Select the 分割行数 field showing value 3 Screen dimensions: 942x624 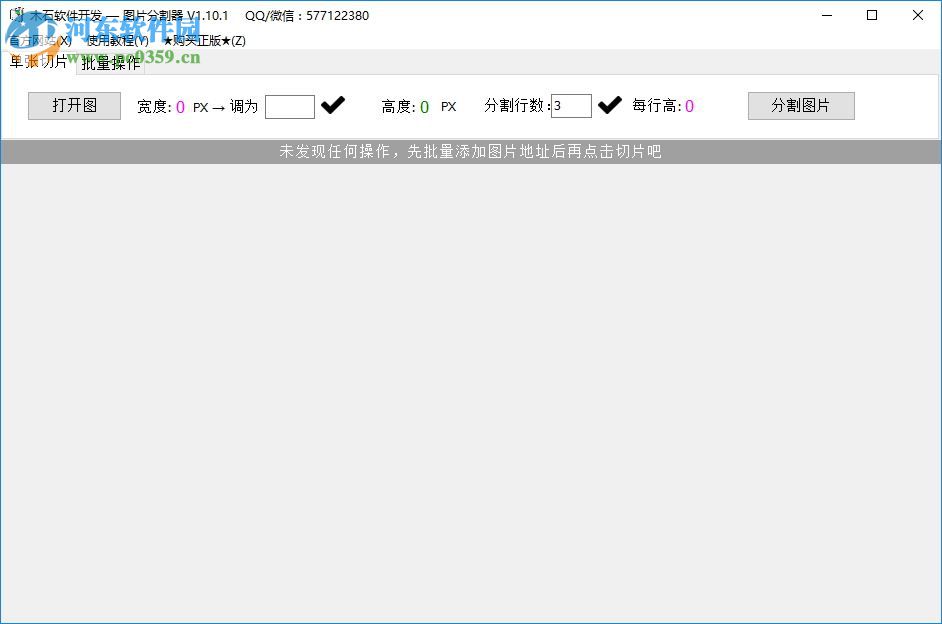tap(570, 105)
